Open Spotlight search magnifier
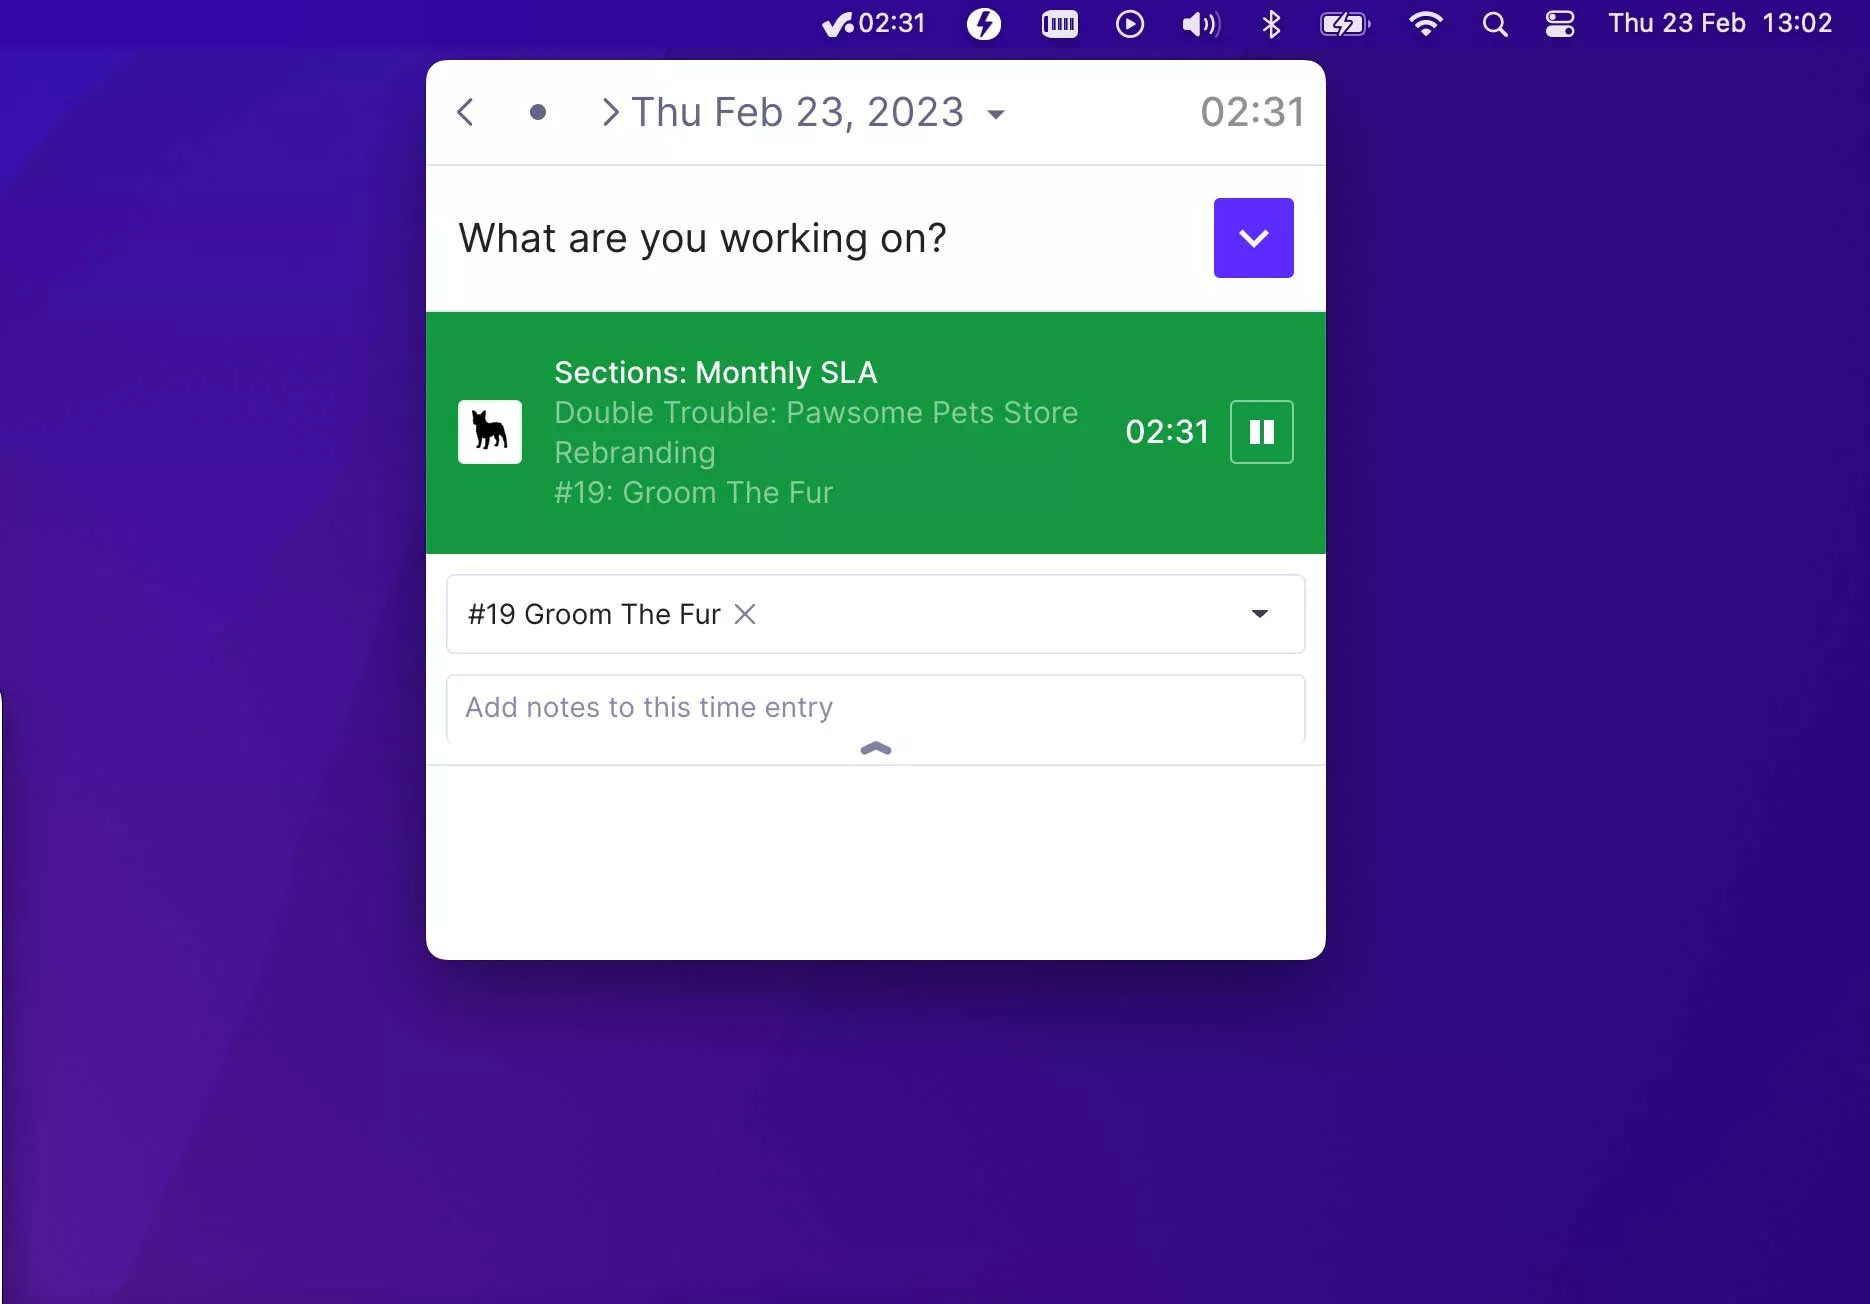Viewport: 1870px width, 1304px height. (1495, 24)
